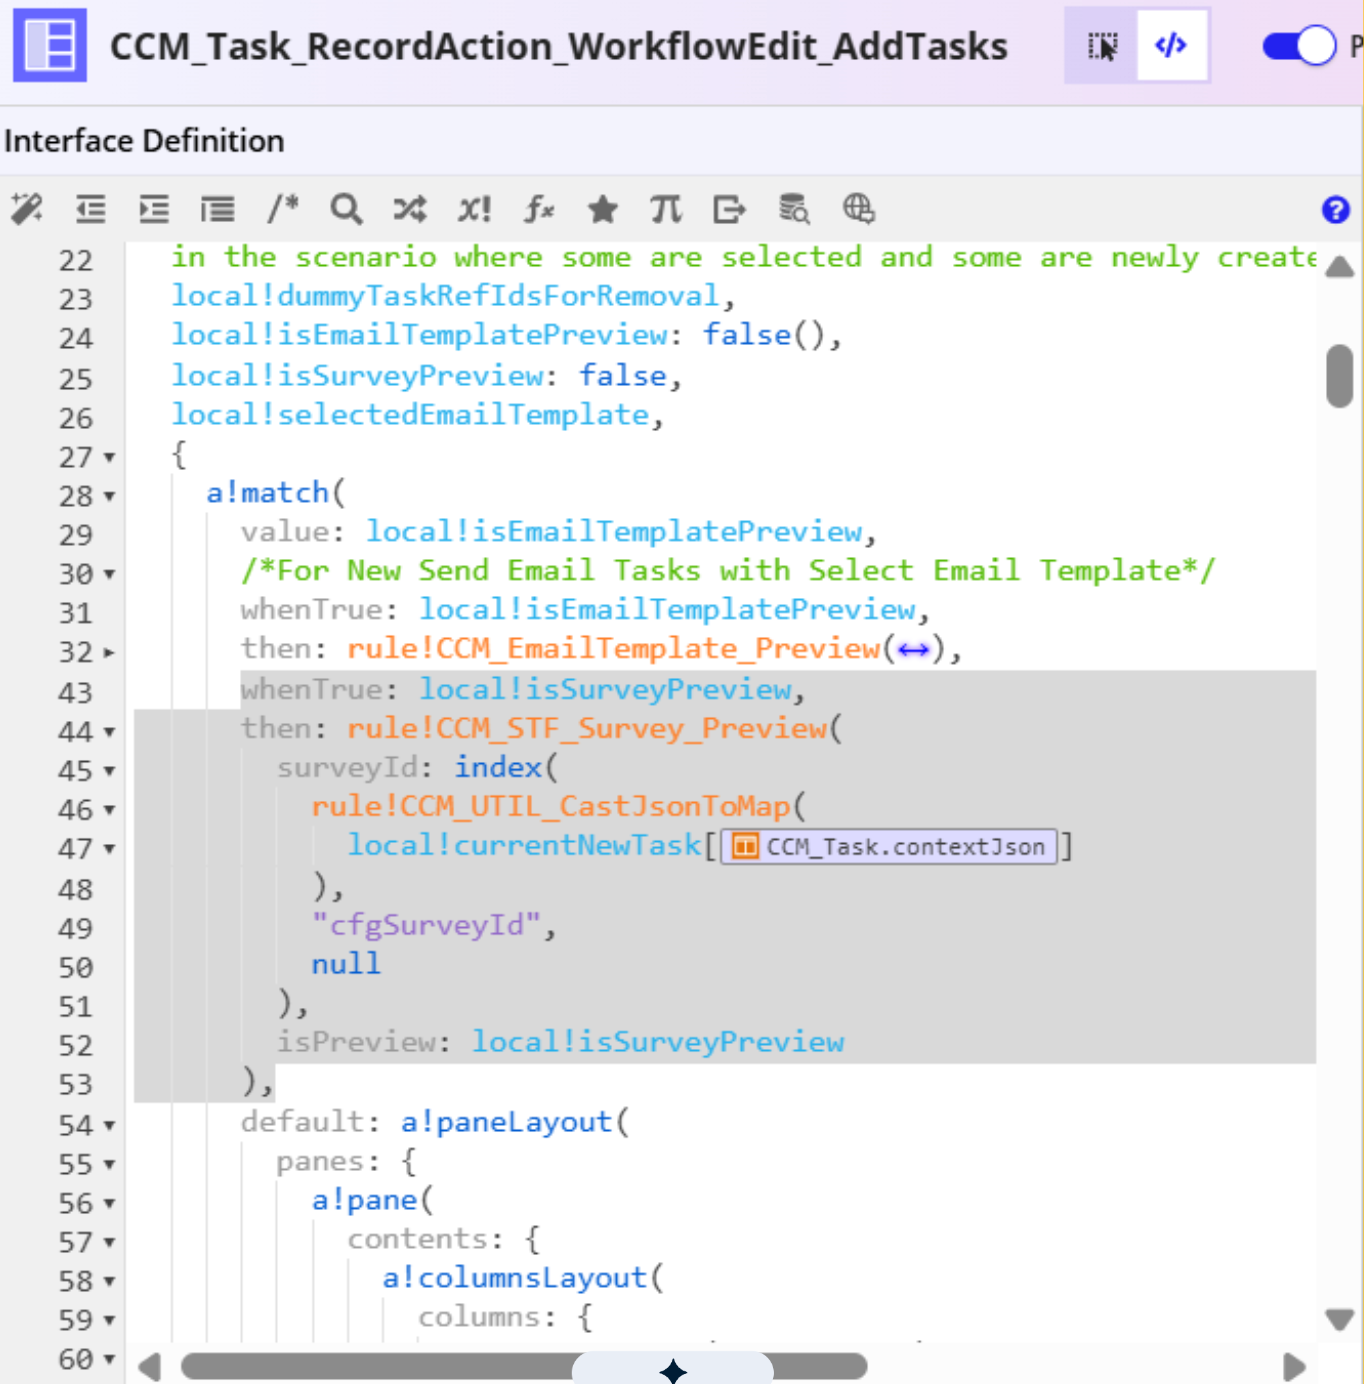Viewport: 1364px width, 1384px height.
Task: Click local!dummyTaskRefIdsForRemoval on line 23
Action: coord(445,296)
